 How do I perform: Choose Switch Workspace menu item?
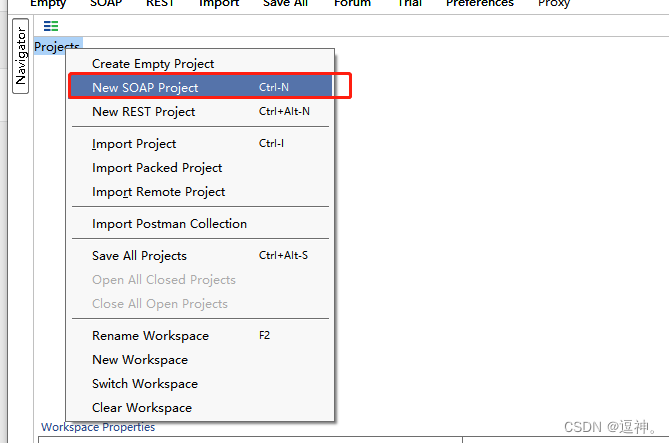[x=200, y=384]
